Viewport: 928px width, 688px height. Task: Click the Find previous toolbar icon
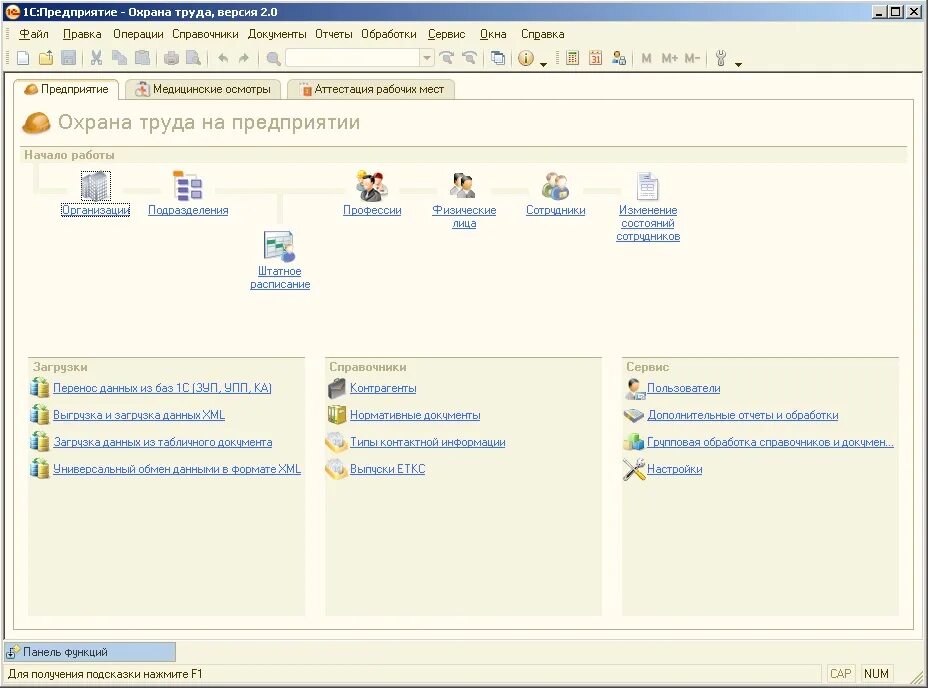(469, 58)
